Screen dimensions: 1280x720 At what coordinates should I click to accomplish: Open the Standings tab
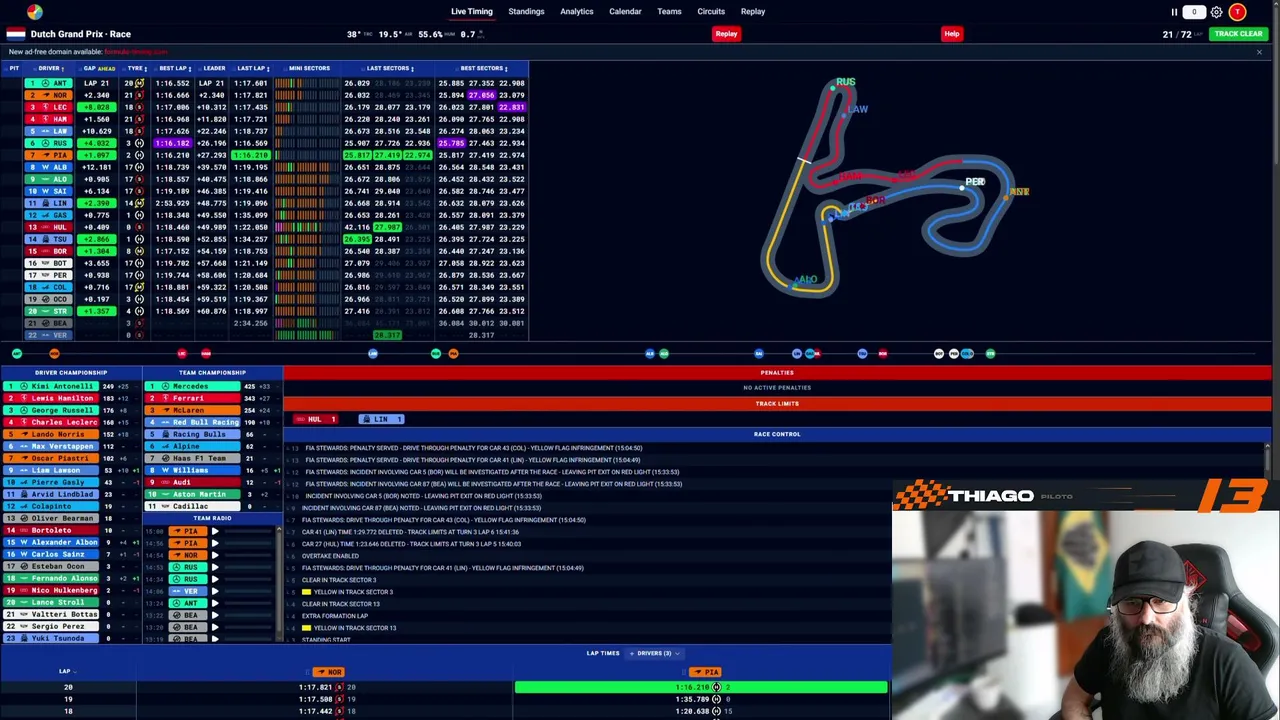(x=526, y=12)
